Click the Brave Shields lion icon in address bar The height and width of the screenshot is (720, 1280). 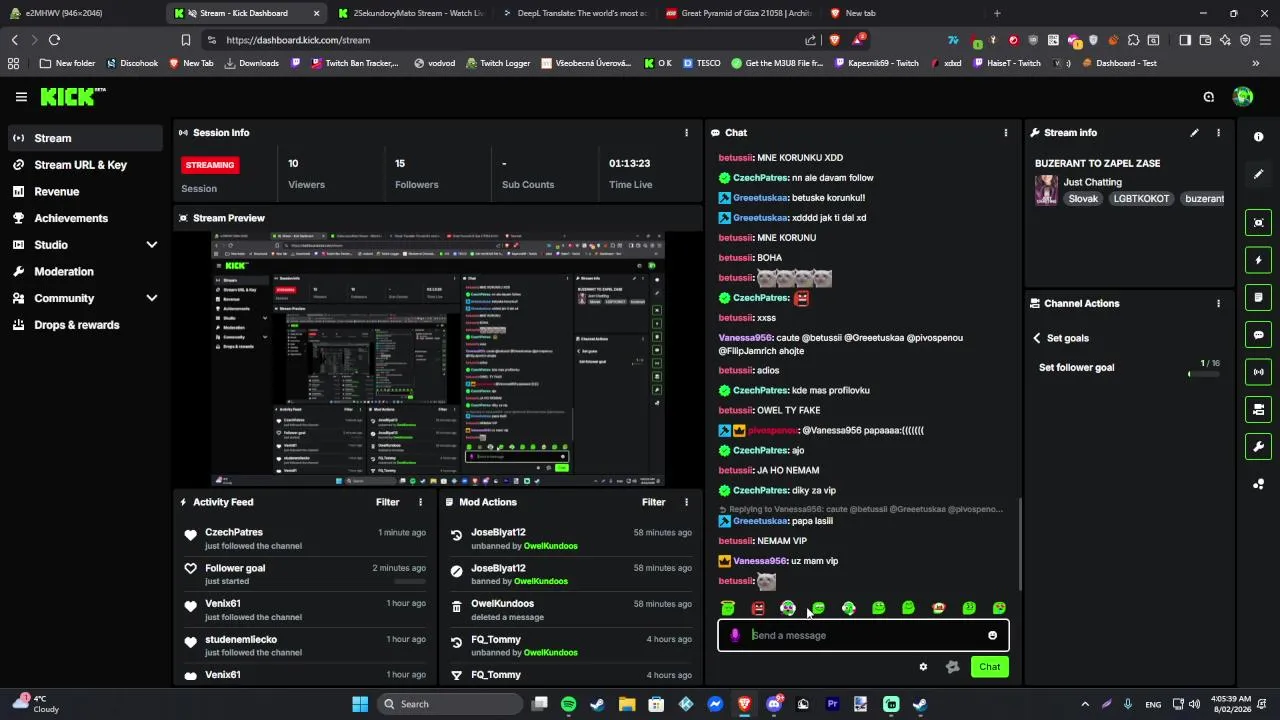tap(835, 40)
